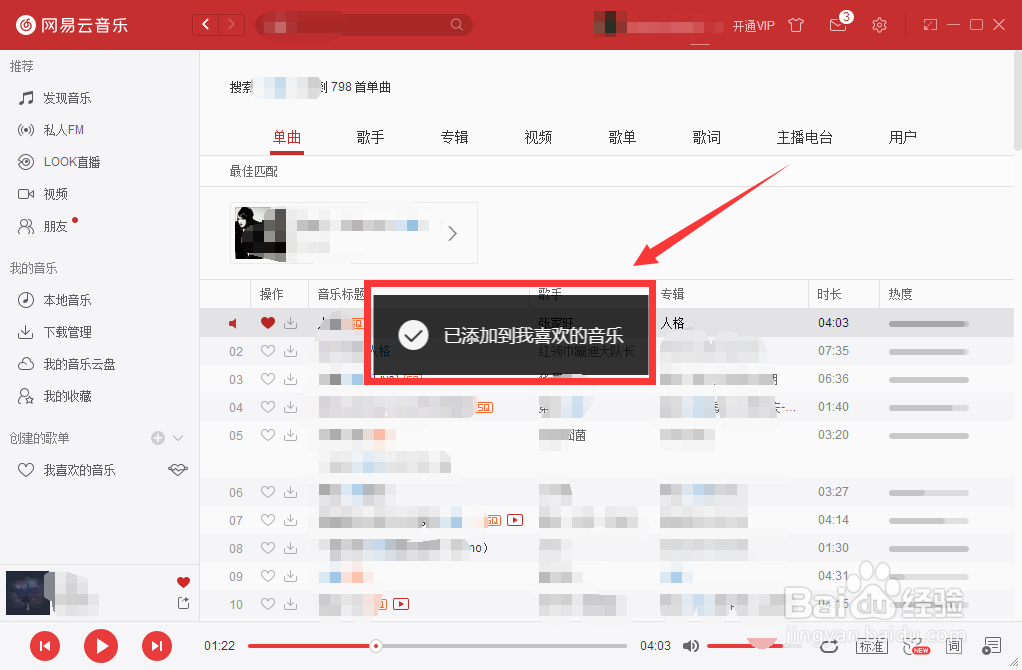1022x670 pixels.
Task: Like song in row 06
Action: click(x=268, y=492)
